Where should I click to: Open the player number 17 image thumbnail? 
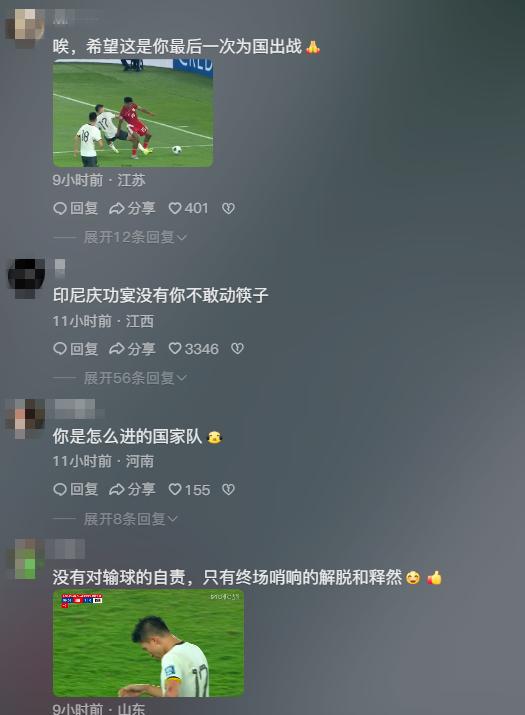pos(148,643)
